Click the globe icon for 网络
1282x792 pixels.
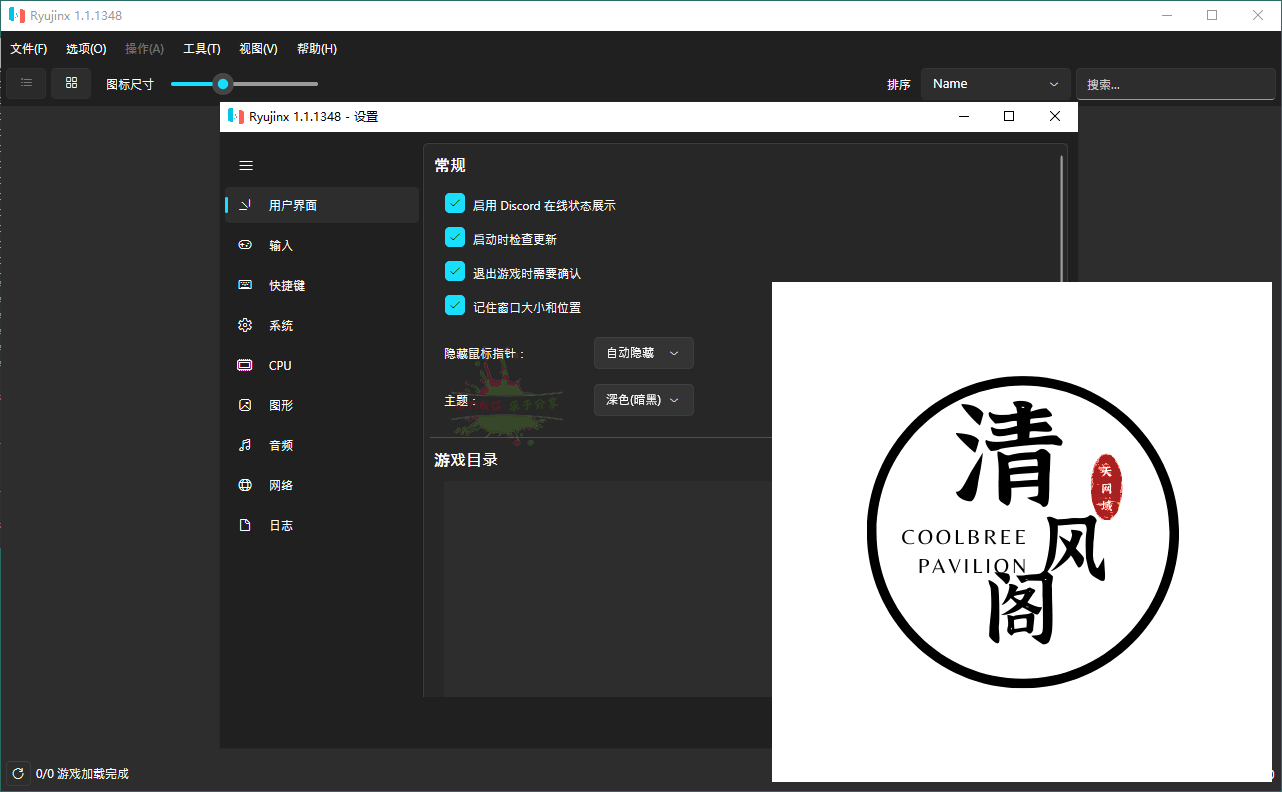245,485
